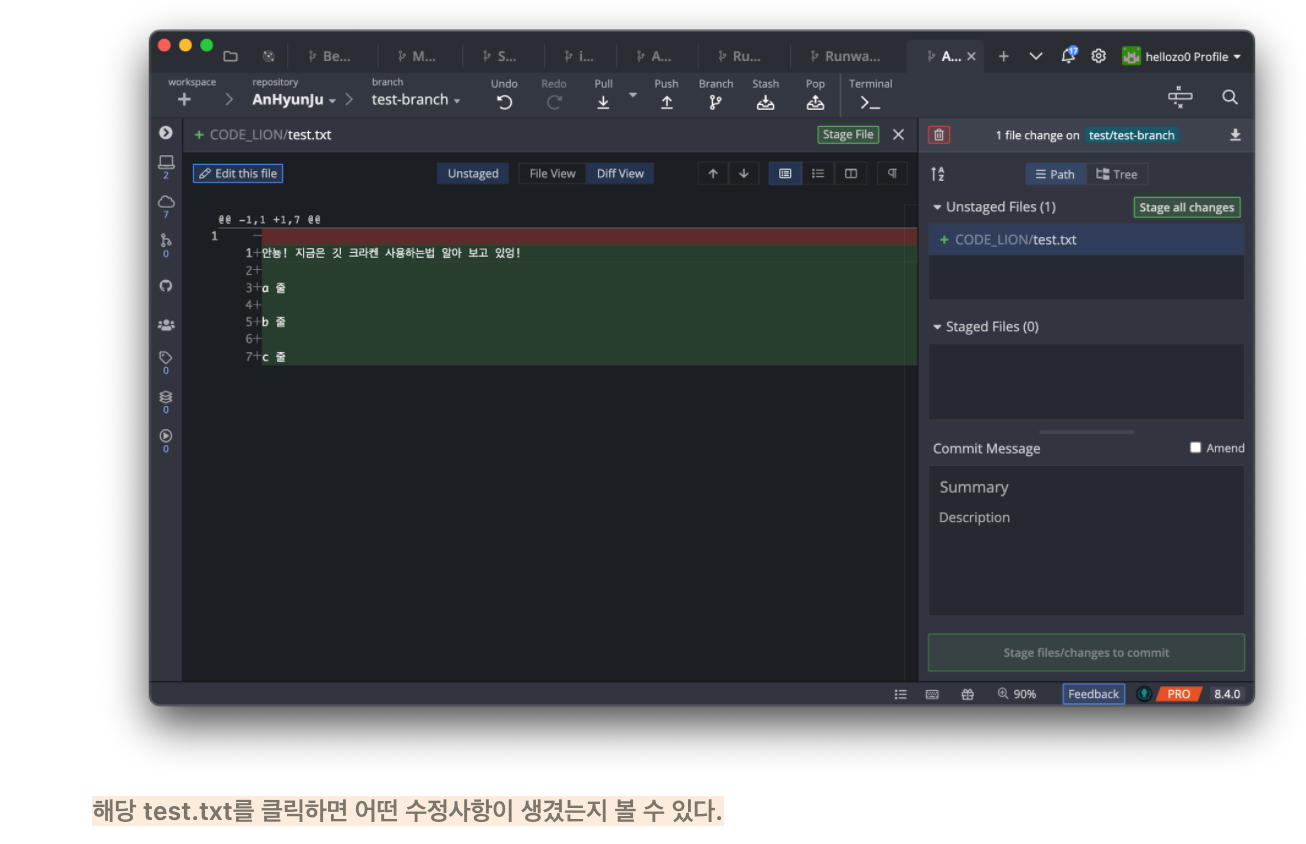Click the Redo arrow icon
The height and width of the screenshot is (844, 1306).
click(554, 101)
